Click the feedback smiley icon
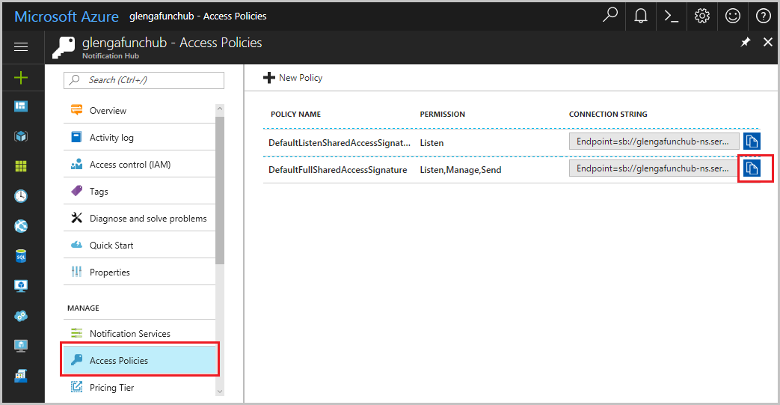The image size is (780, 405). point(732,16)
